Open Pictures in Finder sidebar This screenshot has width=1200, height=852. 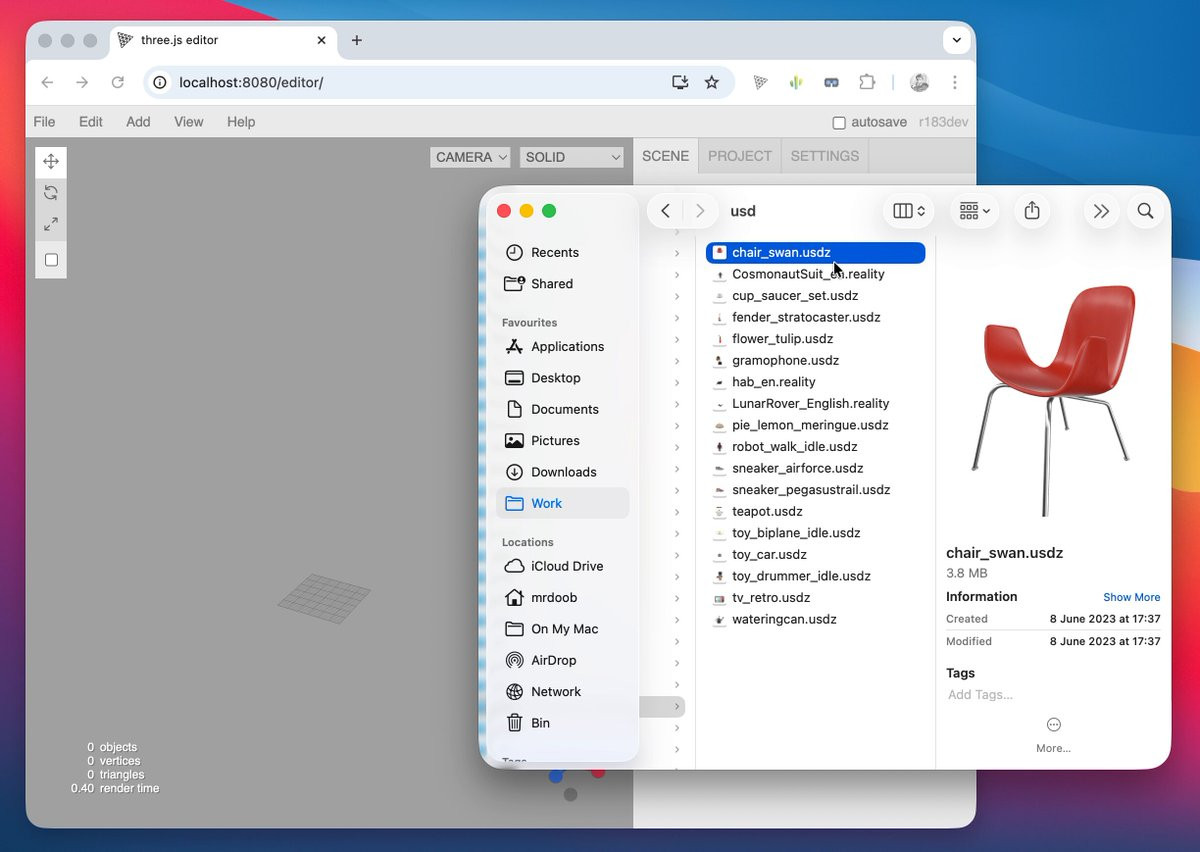pyautogui.click(x=563, y=441)
